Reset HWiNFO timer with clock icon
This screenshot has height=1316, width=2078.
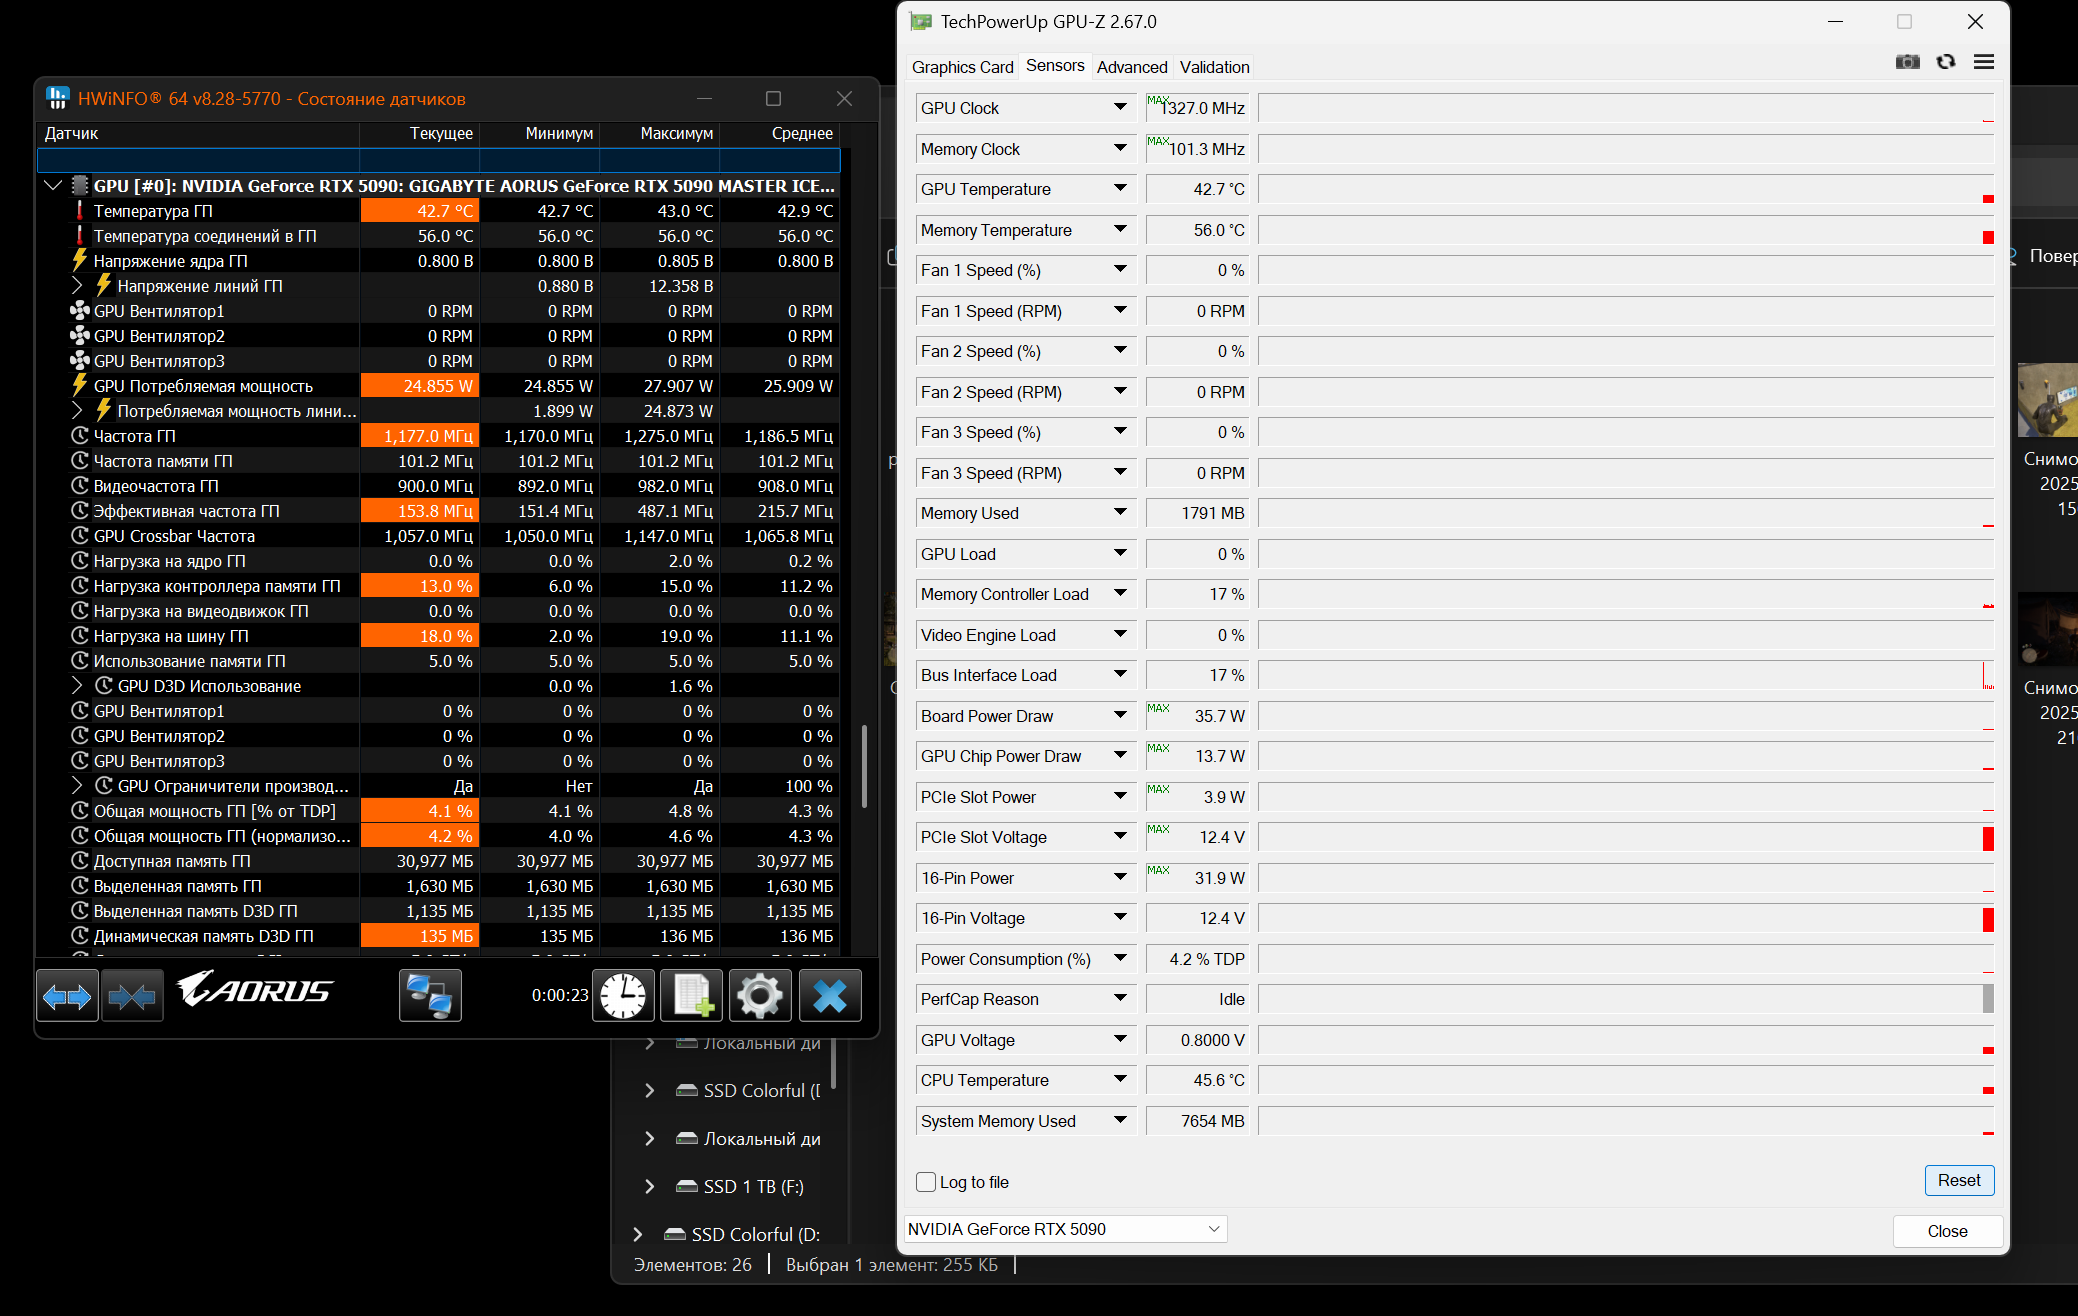(623, 996)
